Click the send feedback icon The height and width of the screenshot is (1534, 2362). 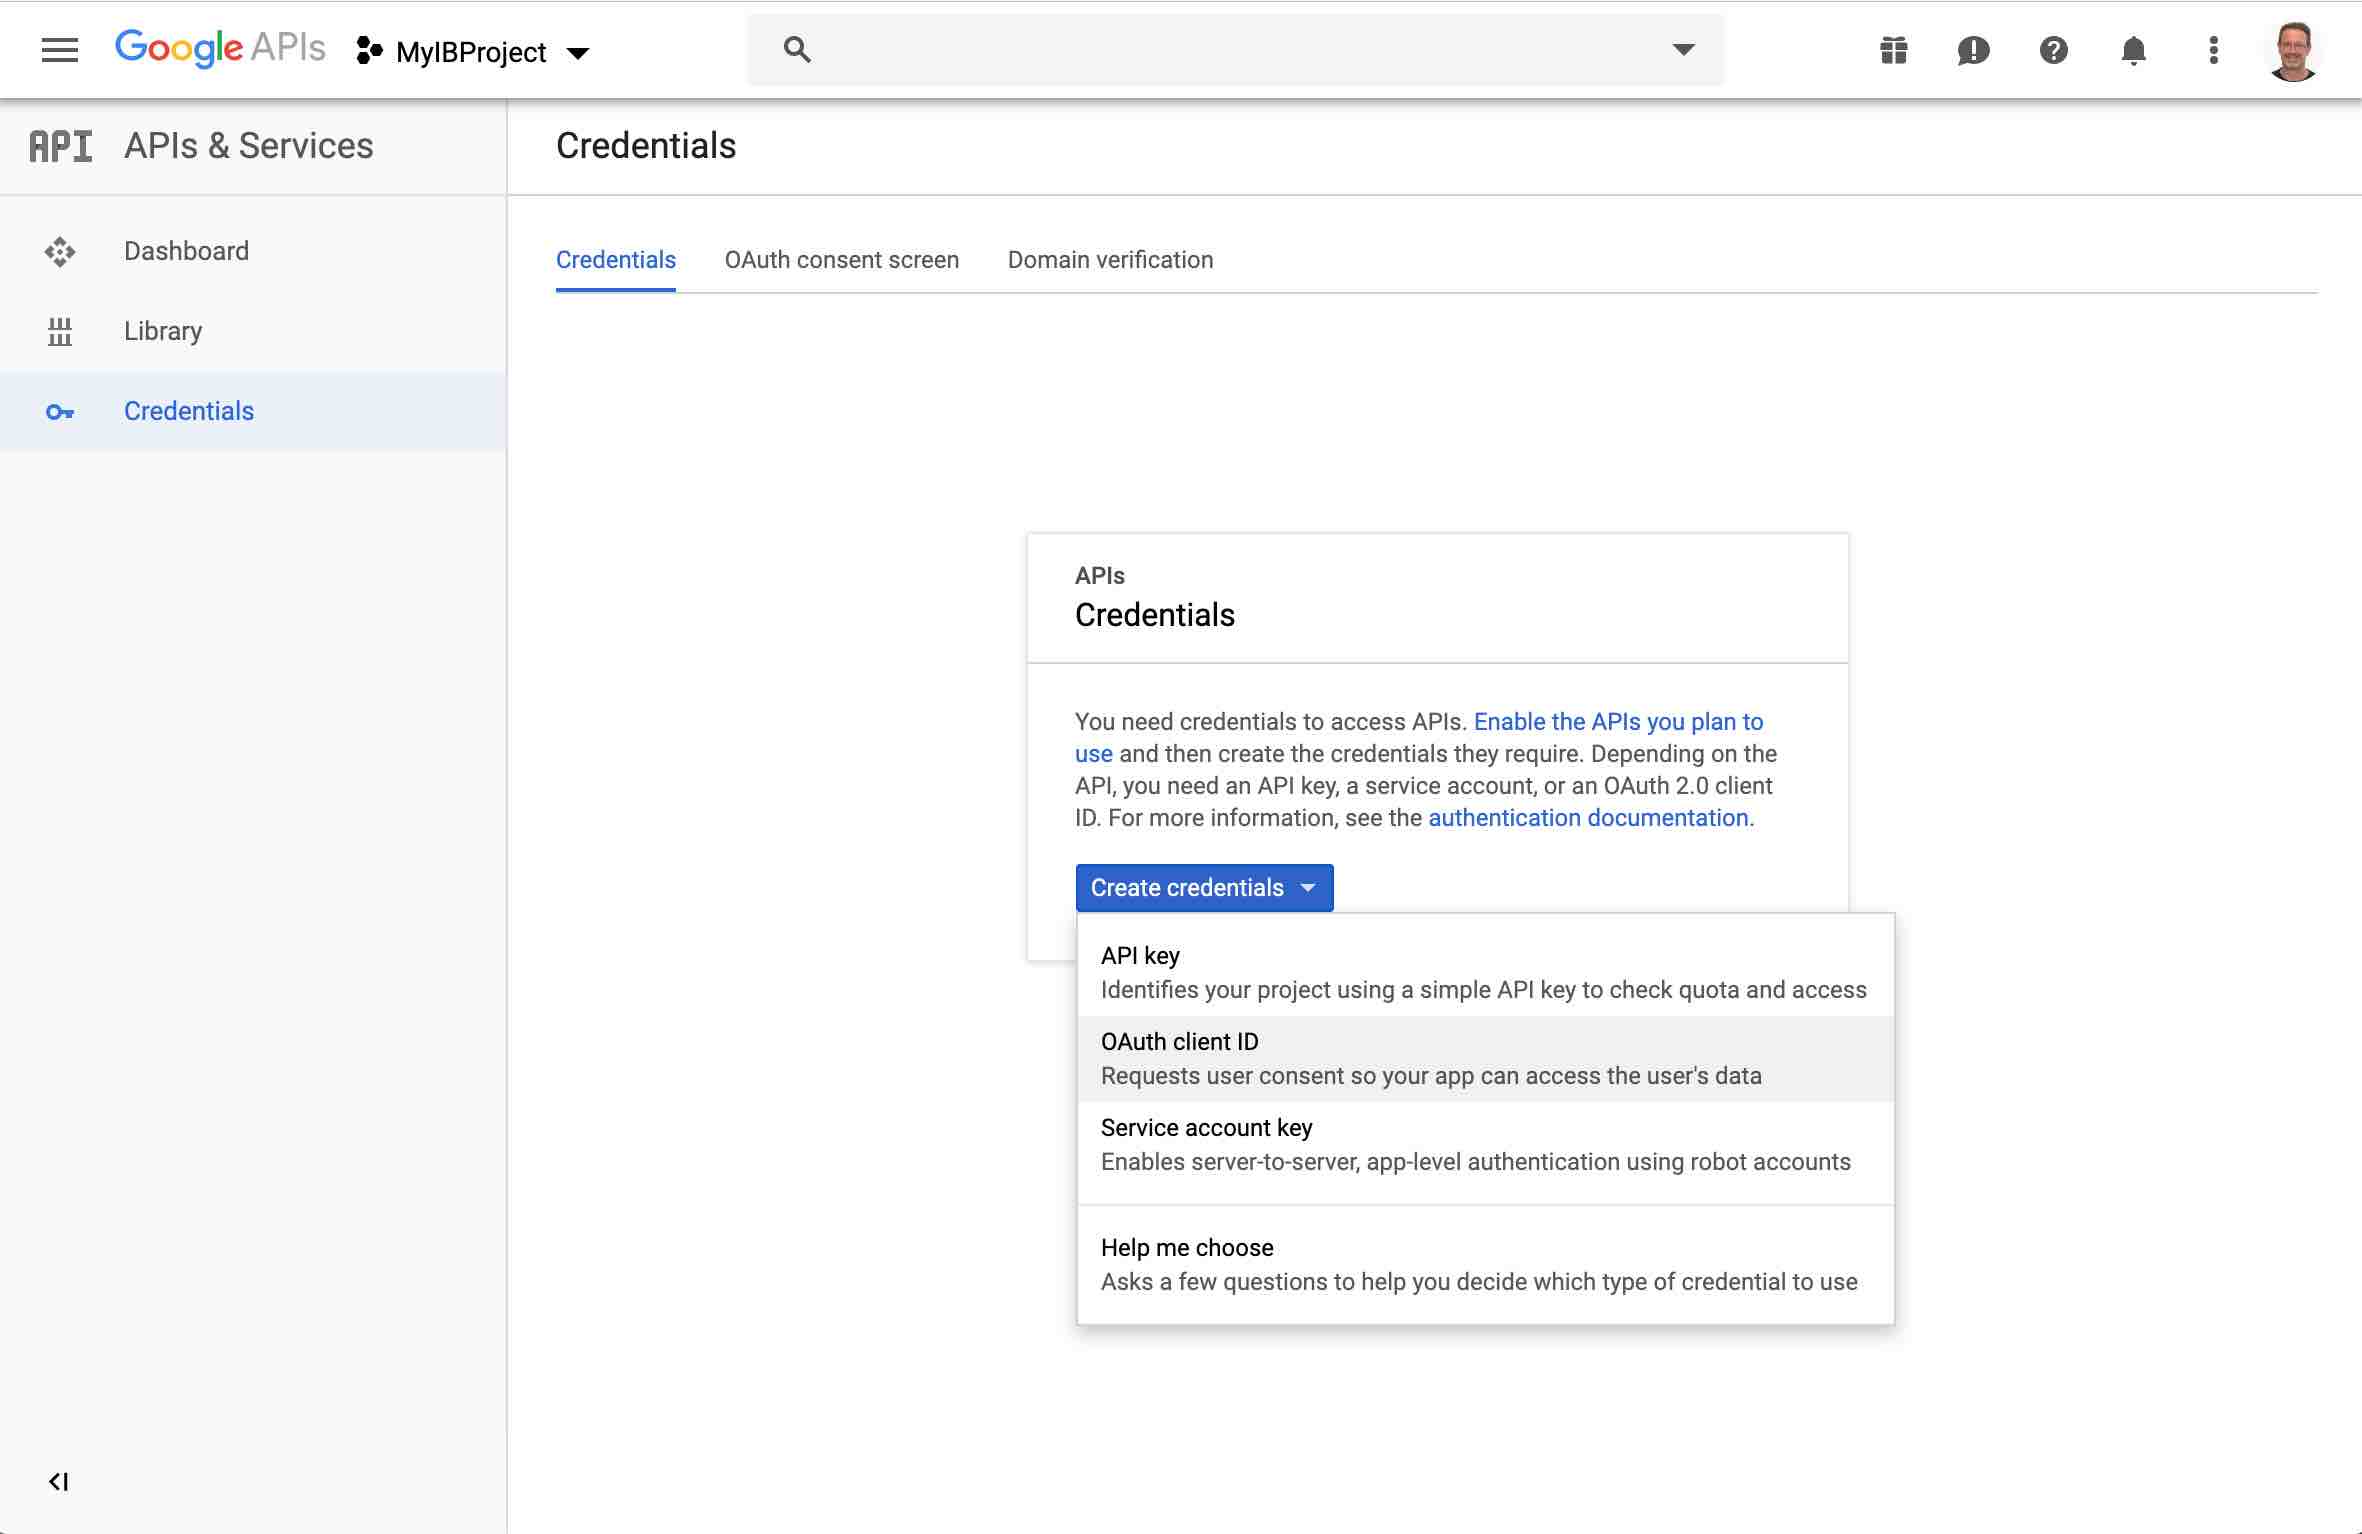1974,50
